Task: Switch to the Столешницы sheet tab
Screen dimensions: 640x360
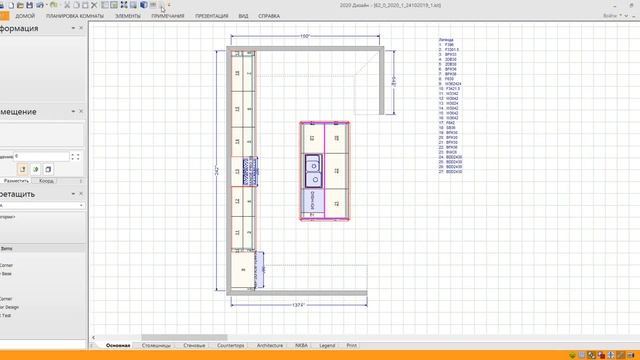Action: click(x=156, y=345)
